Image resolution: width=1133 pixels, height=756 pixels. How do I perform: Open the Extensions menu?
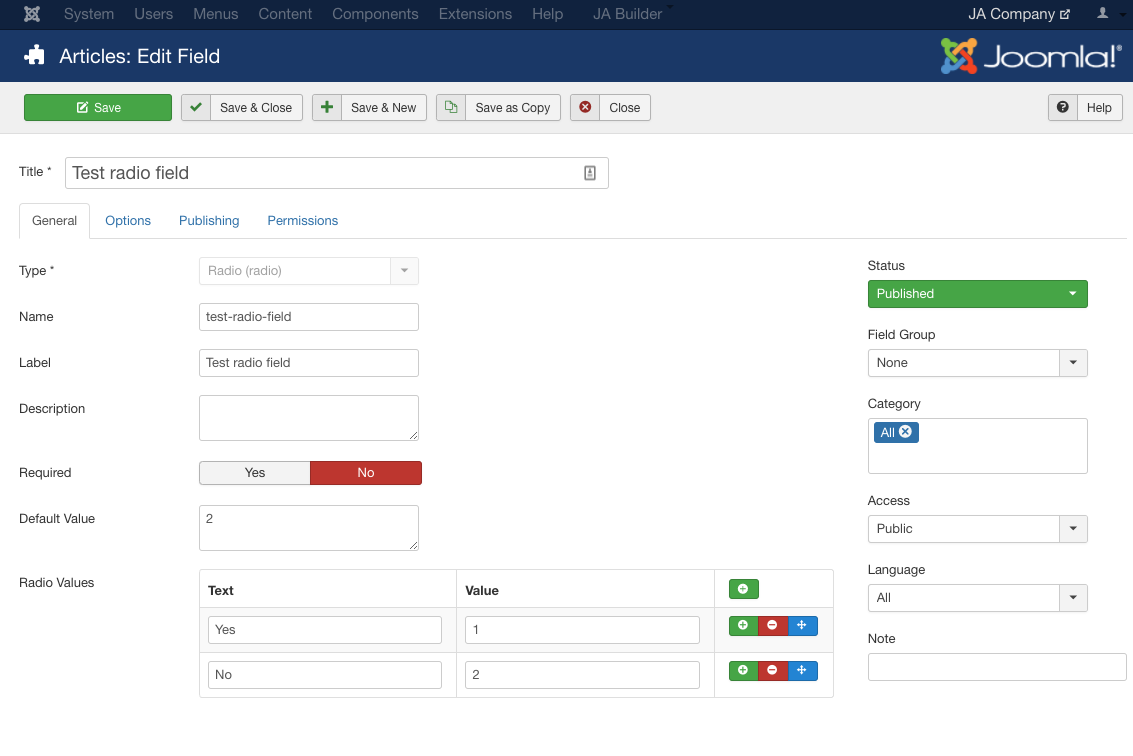pos(476,14)
